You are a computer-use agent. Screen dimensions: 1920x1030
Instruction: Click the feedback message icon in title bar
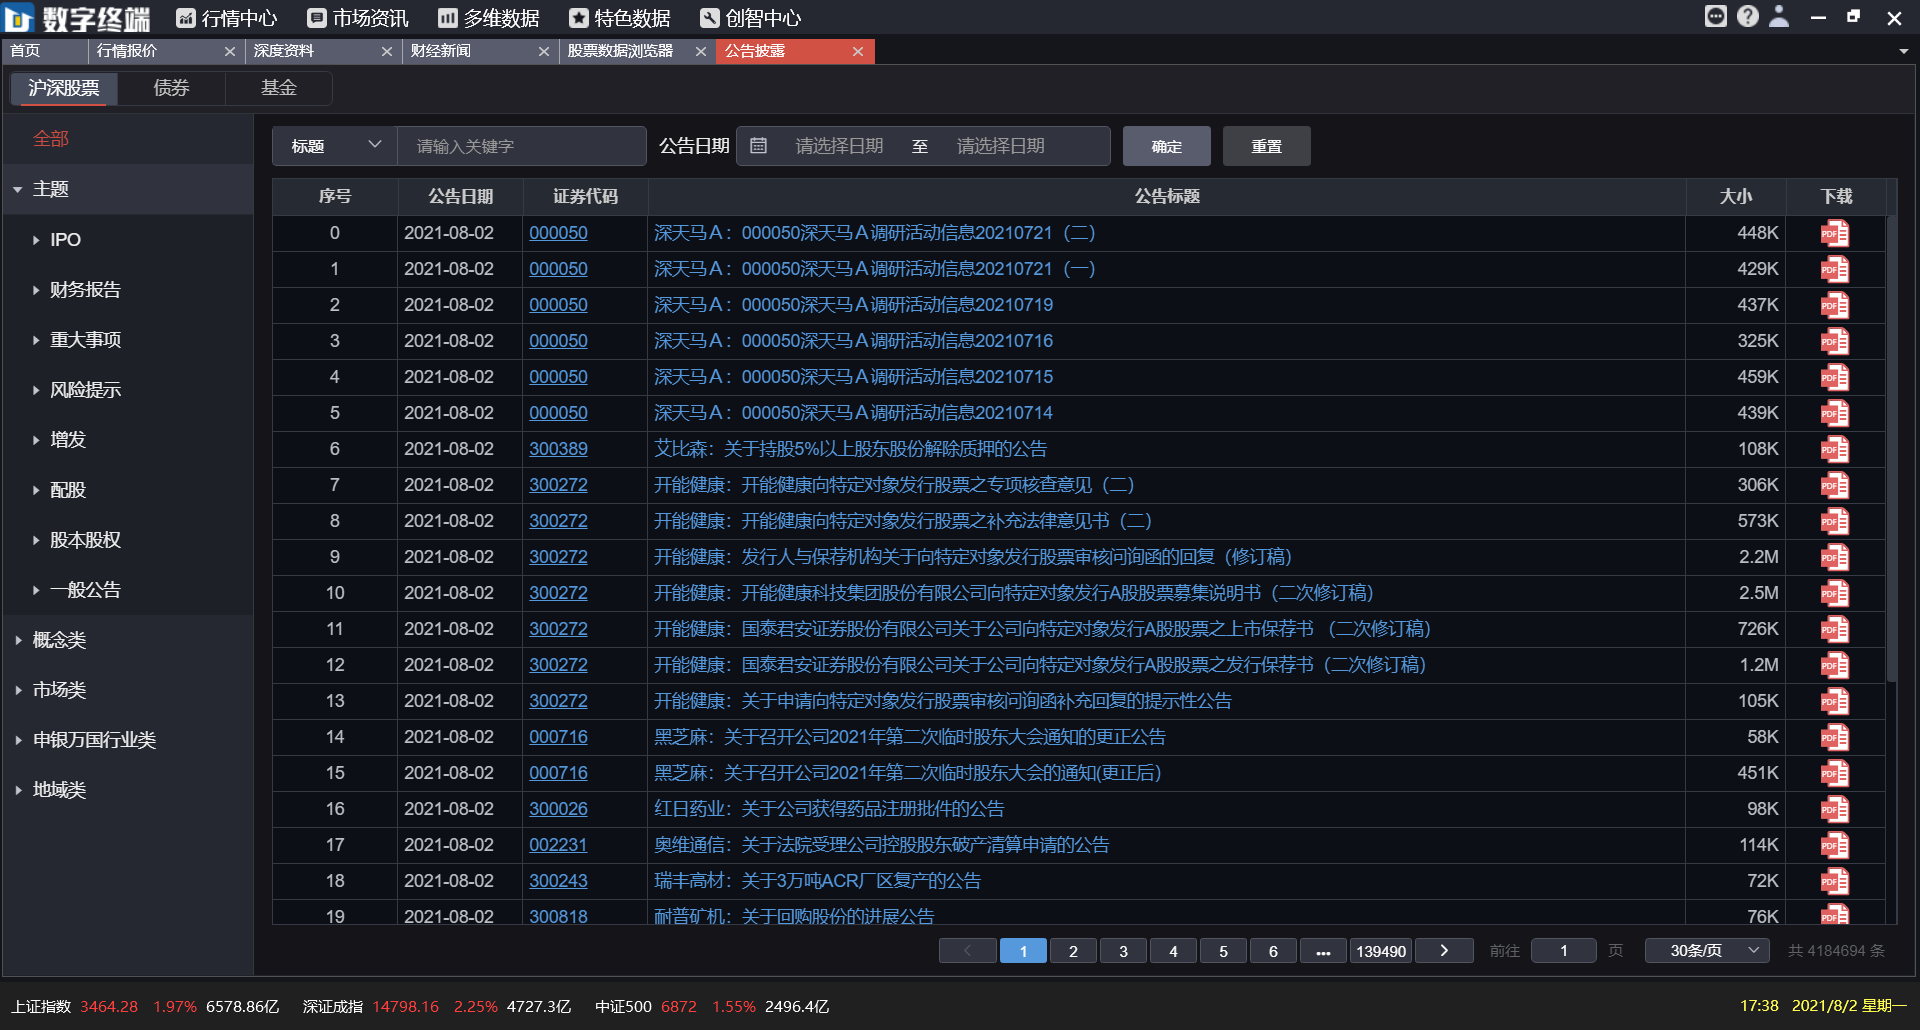(1716, 16)
